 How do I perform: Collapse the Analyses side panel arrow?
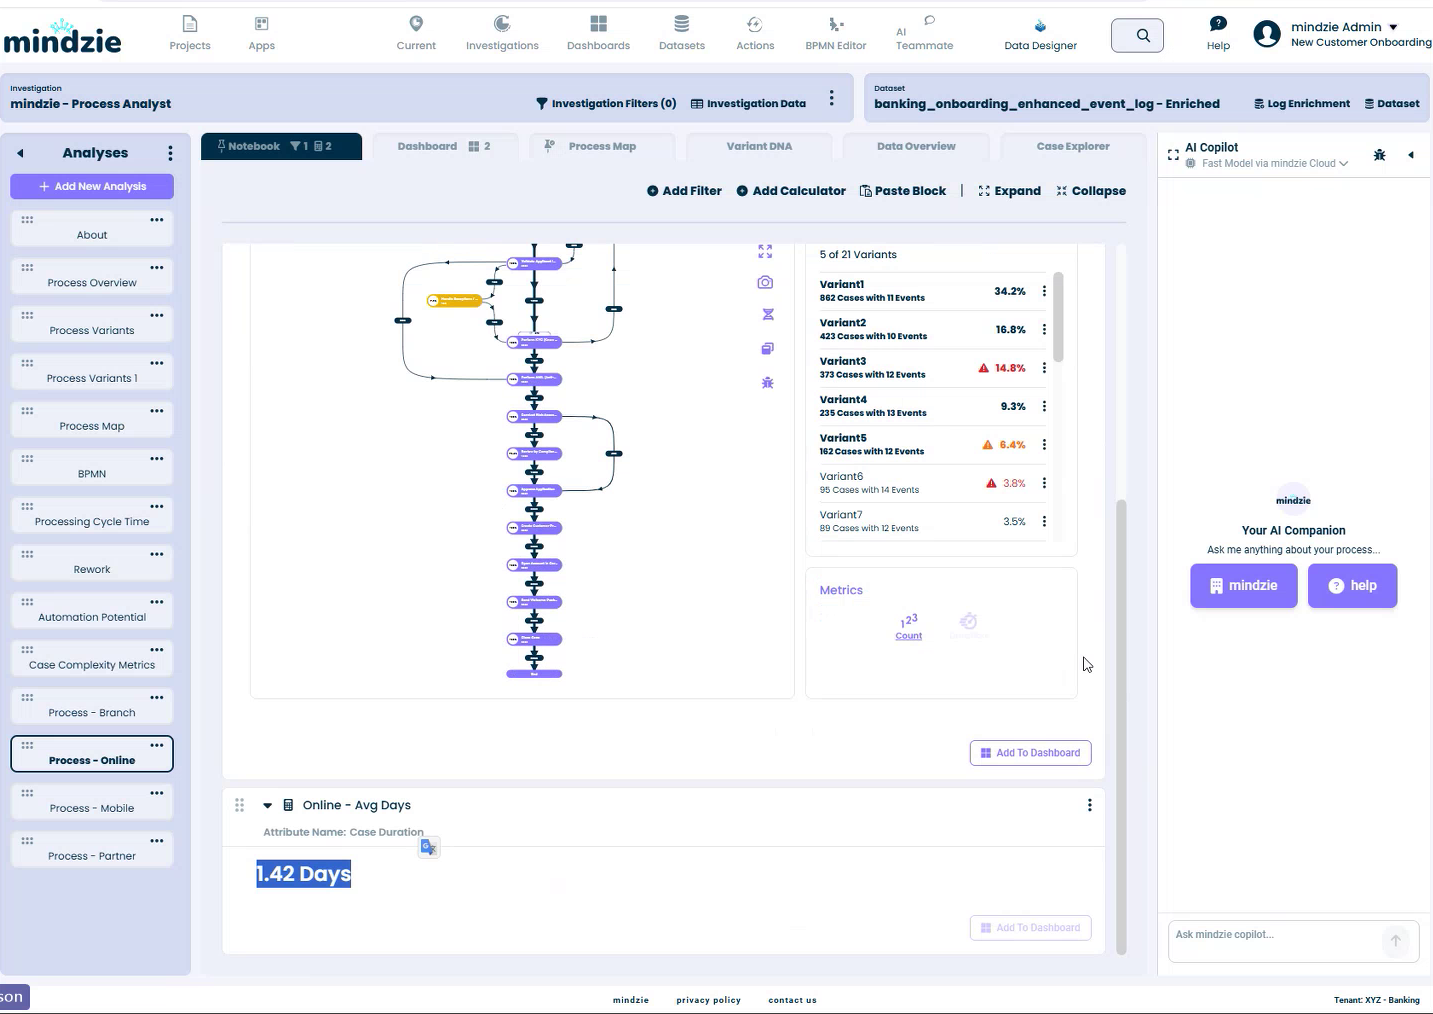click(20, 153)
